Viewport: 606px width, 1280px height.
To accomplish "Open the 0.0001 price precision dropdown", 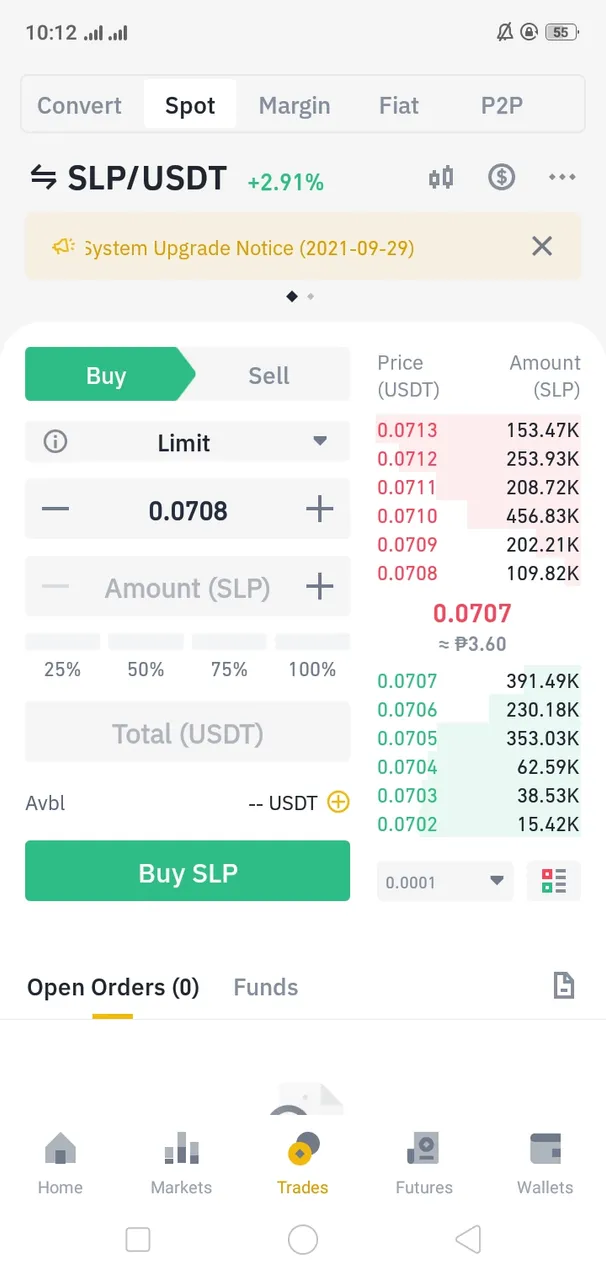I will tap(445, 881).
